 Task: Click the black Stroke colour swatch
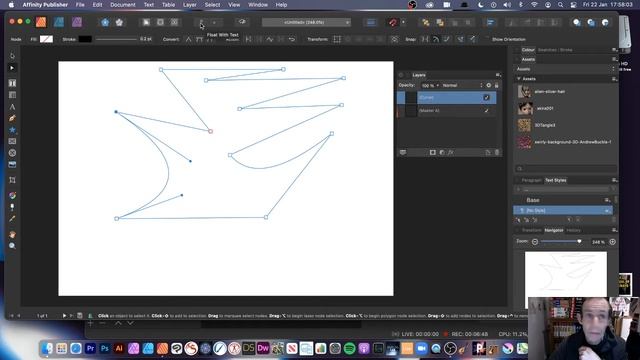85,39
